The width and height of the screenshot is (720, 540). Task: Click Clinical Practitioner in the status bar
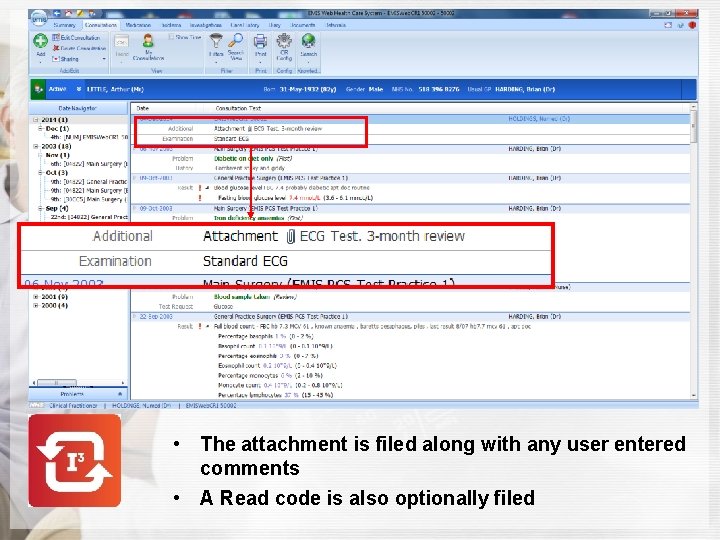pyautogui.click(x=73, y=406)
